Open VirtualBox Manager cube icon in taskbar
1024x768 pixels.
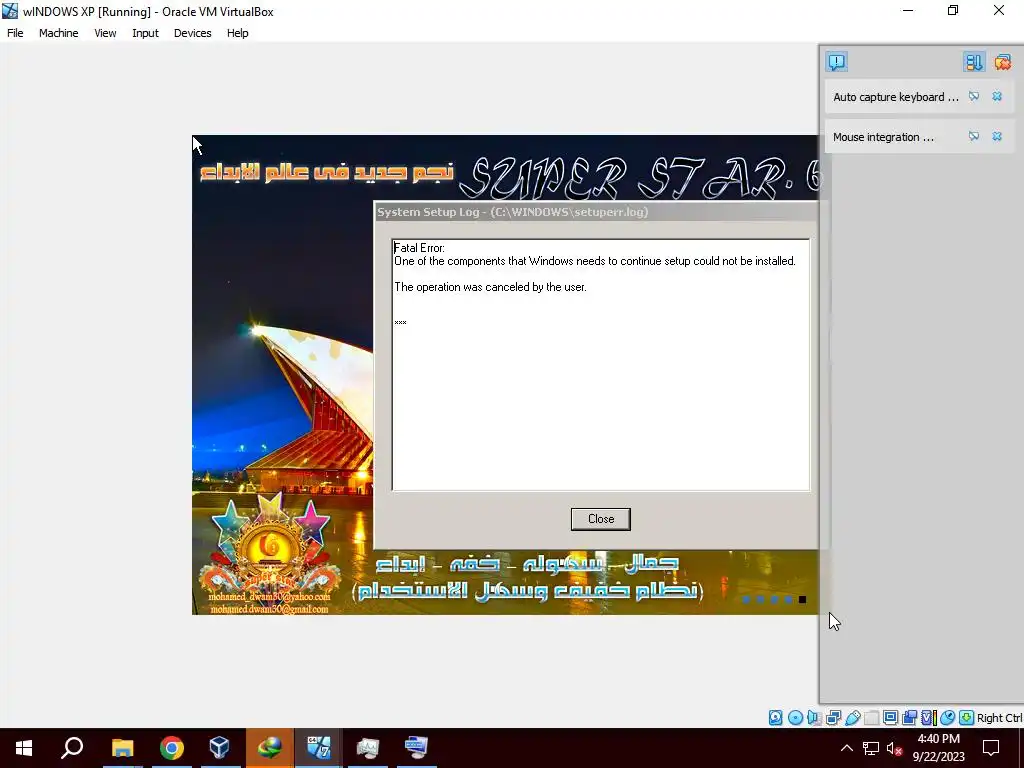pos(220,748)
